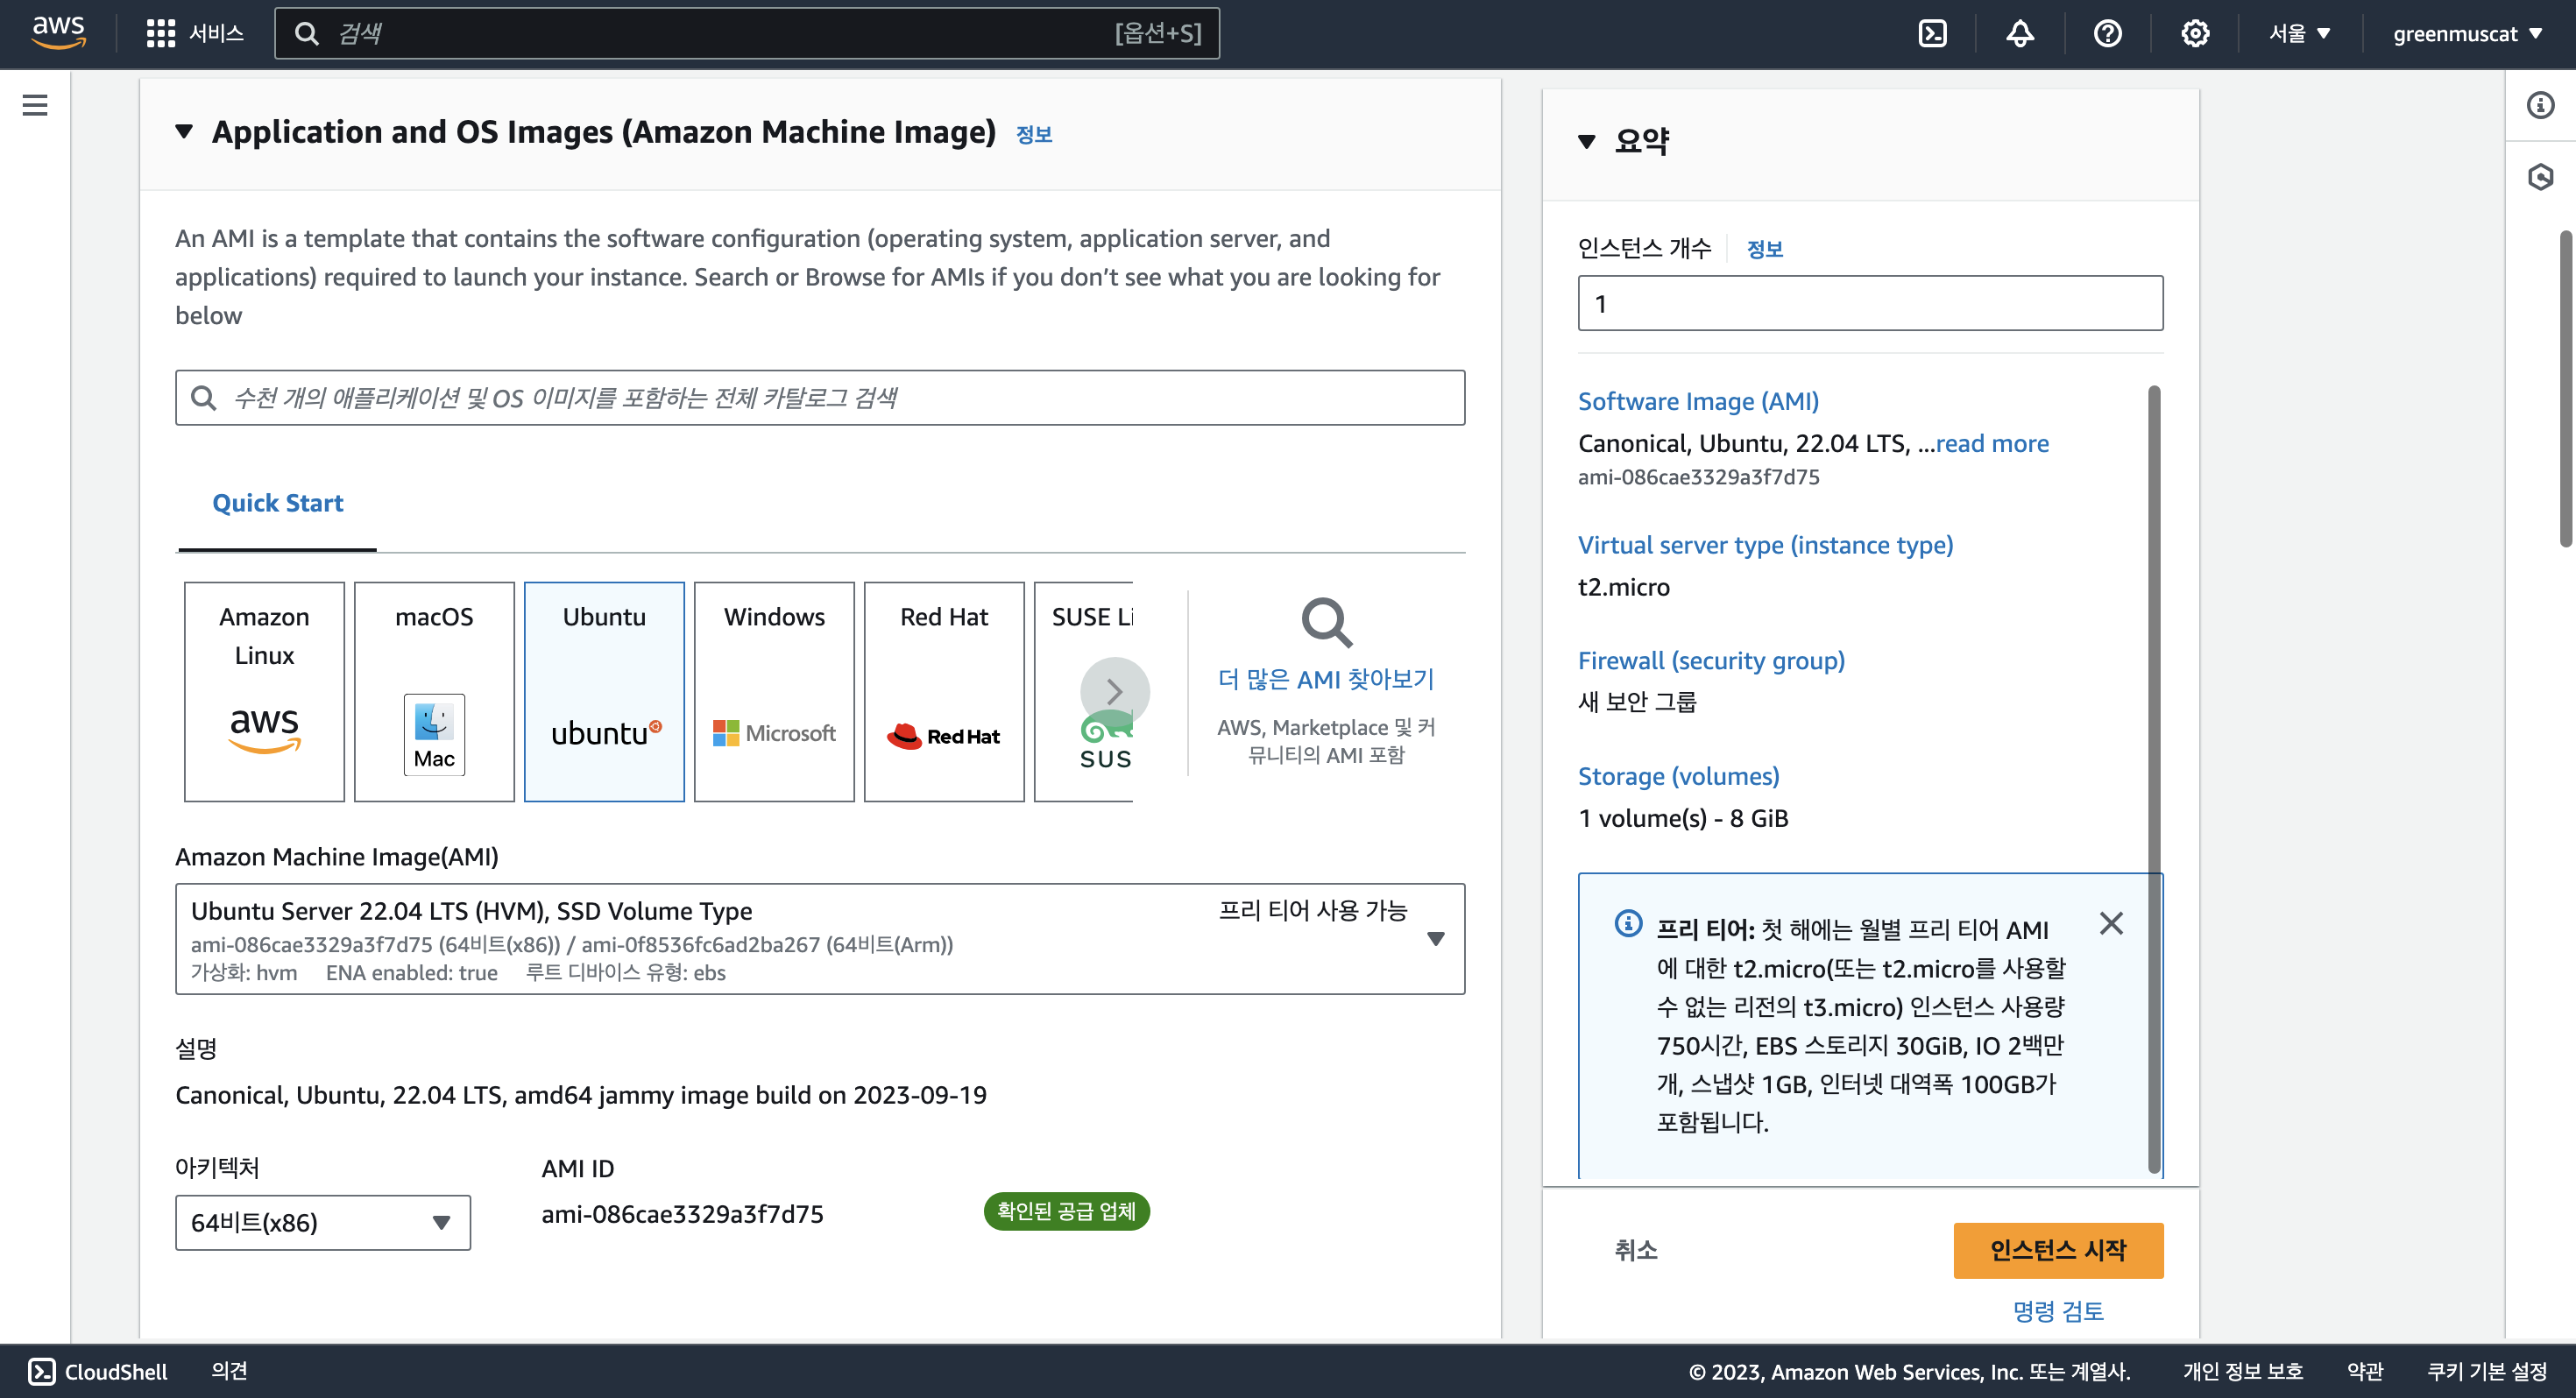Open 정보 link next to AMI heading

[1034, 134]
